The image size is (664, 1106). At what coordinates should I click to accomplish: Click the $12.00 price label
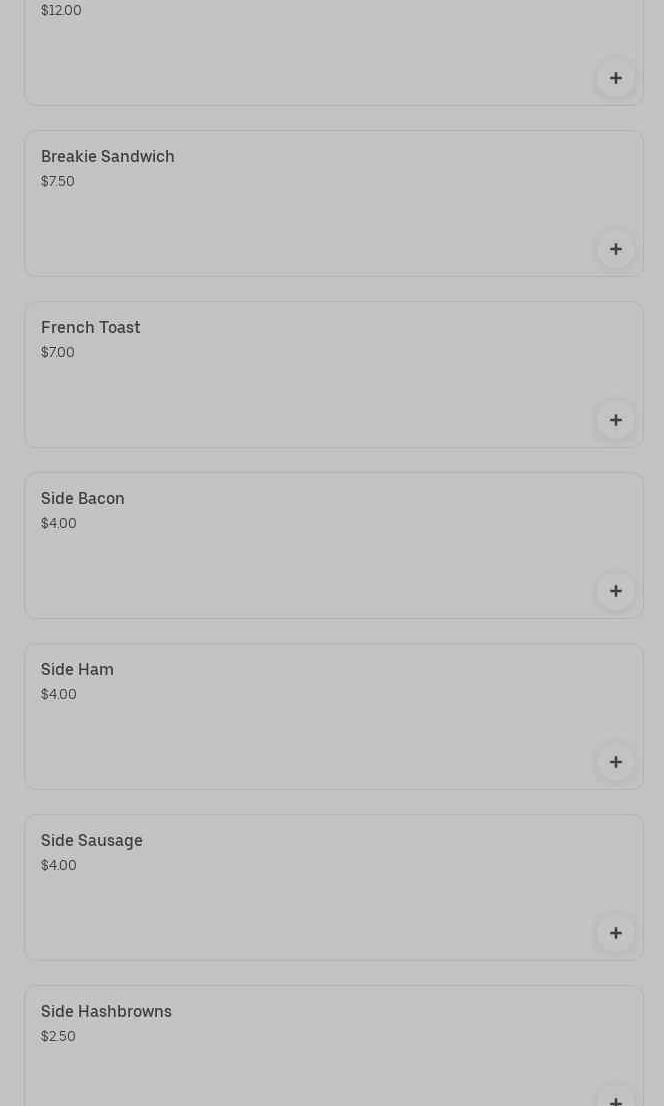click(x=61, y=11)
